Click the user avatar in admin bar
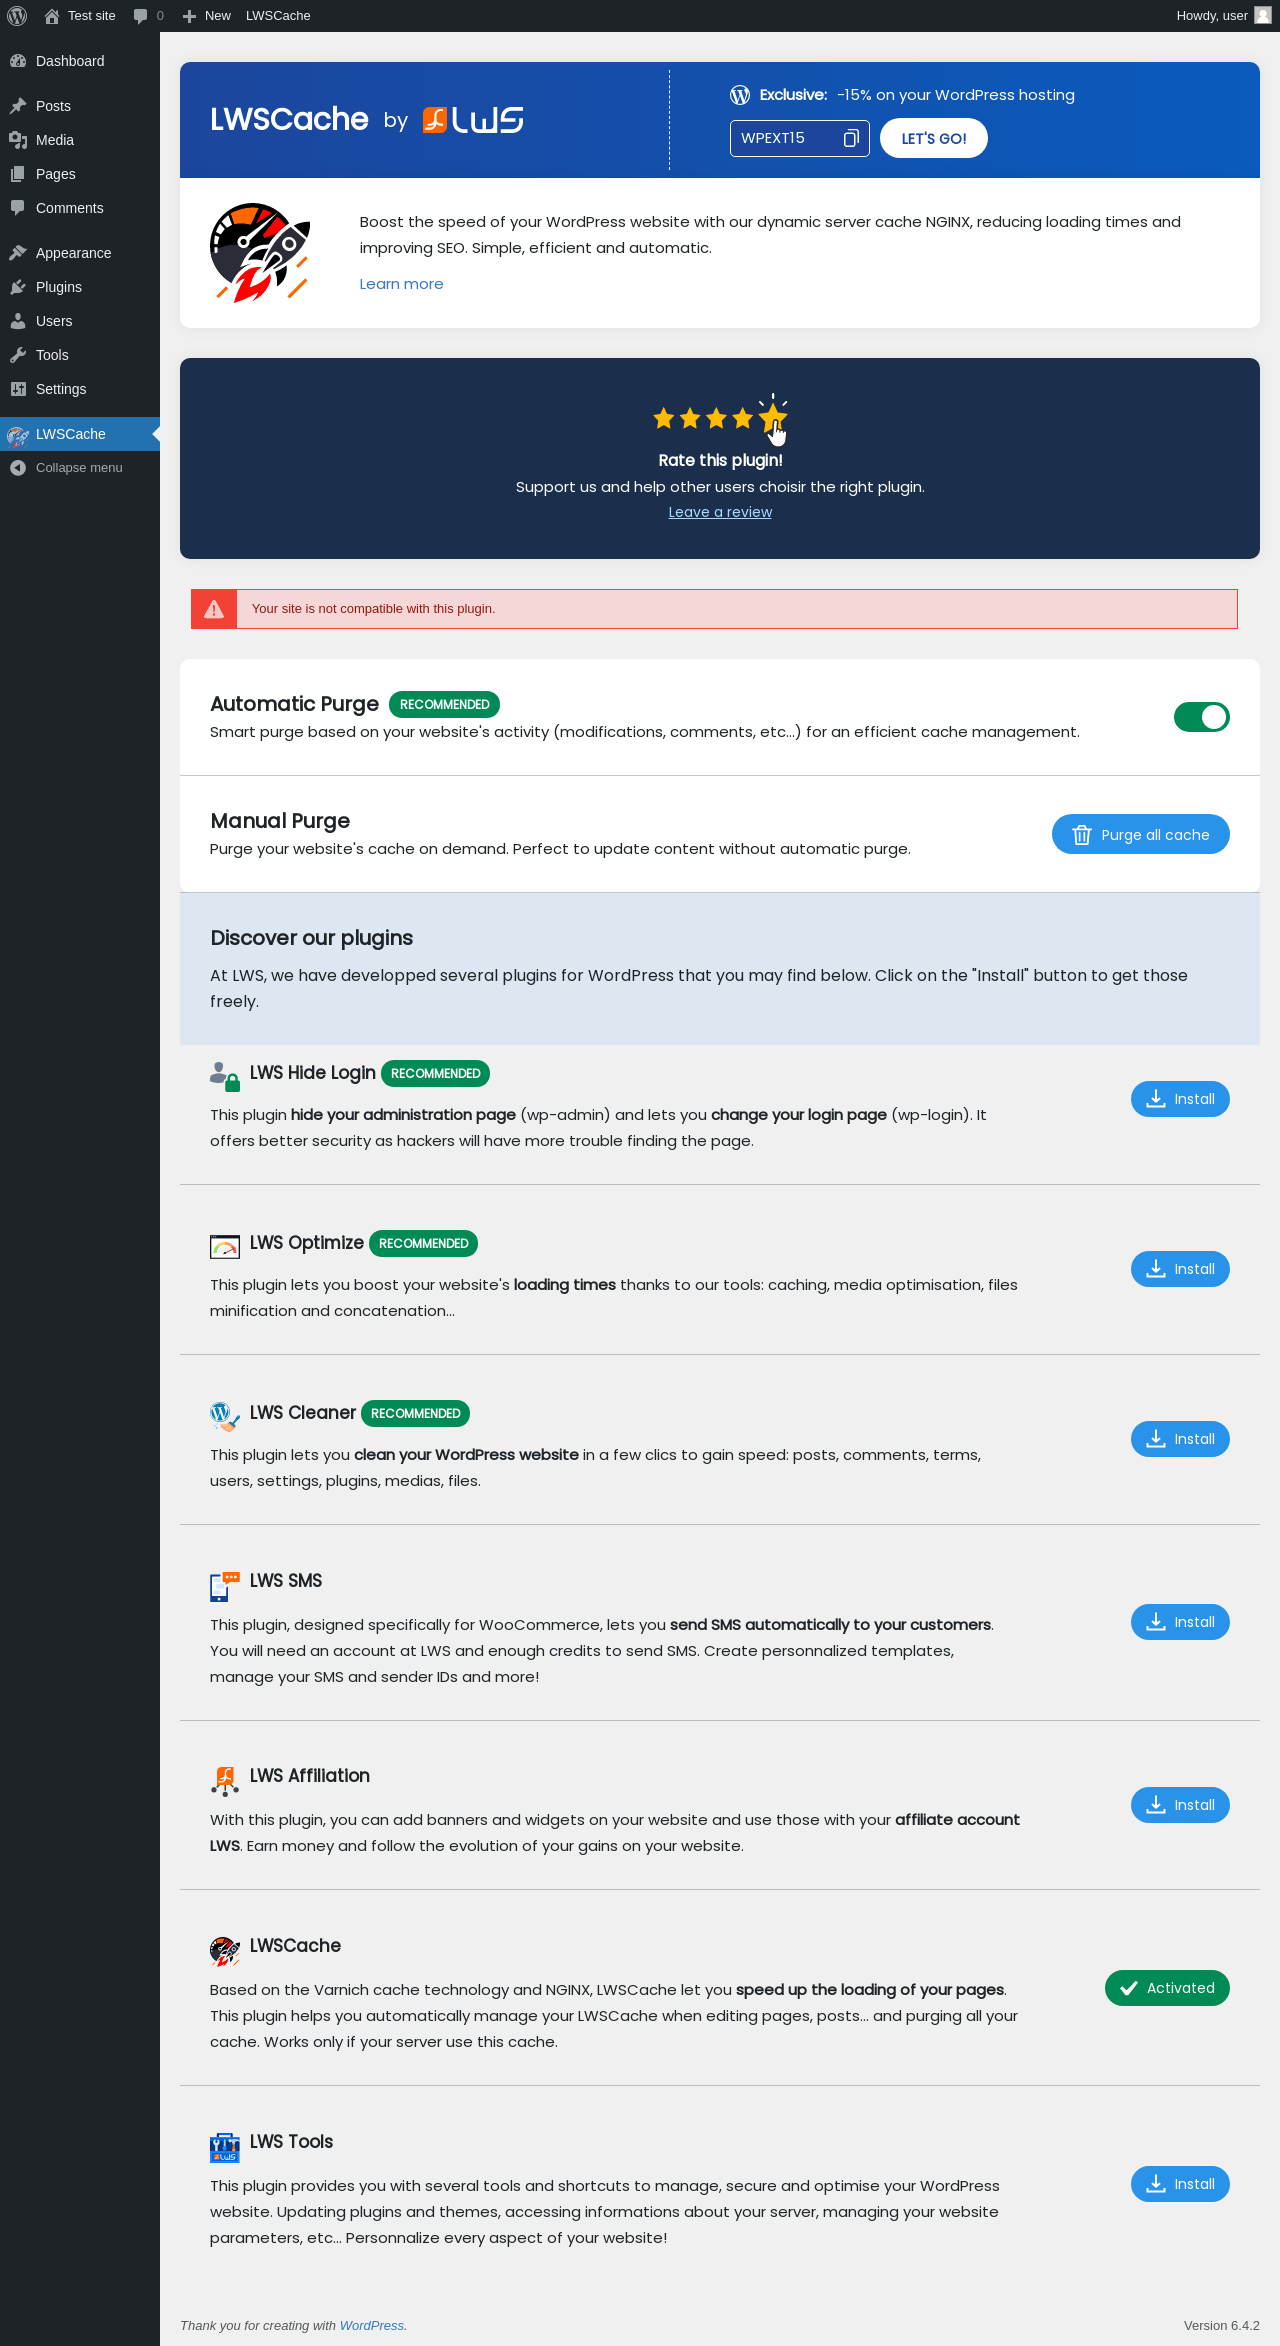 1263,16
